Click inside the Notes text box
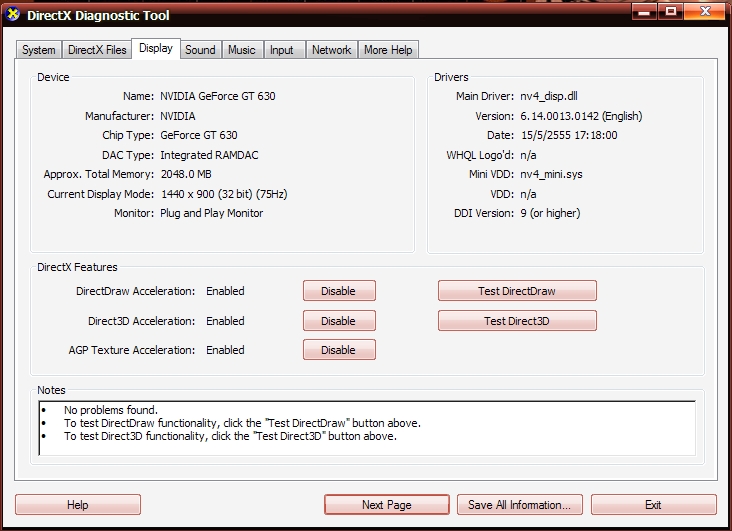This screenshot has height=531, width=732. pyautogui.click(x=367, y=428)
